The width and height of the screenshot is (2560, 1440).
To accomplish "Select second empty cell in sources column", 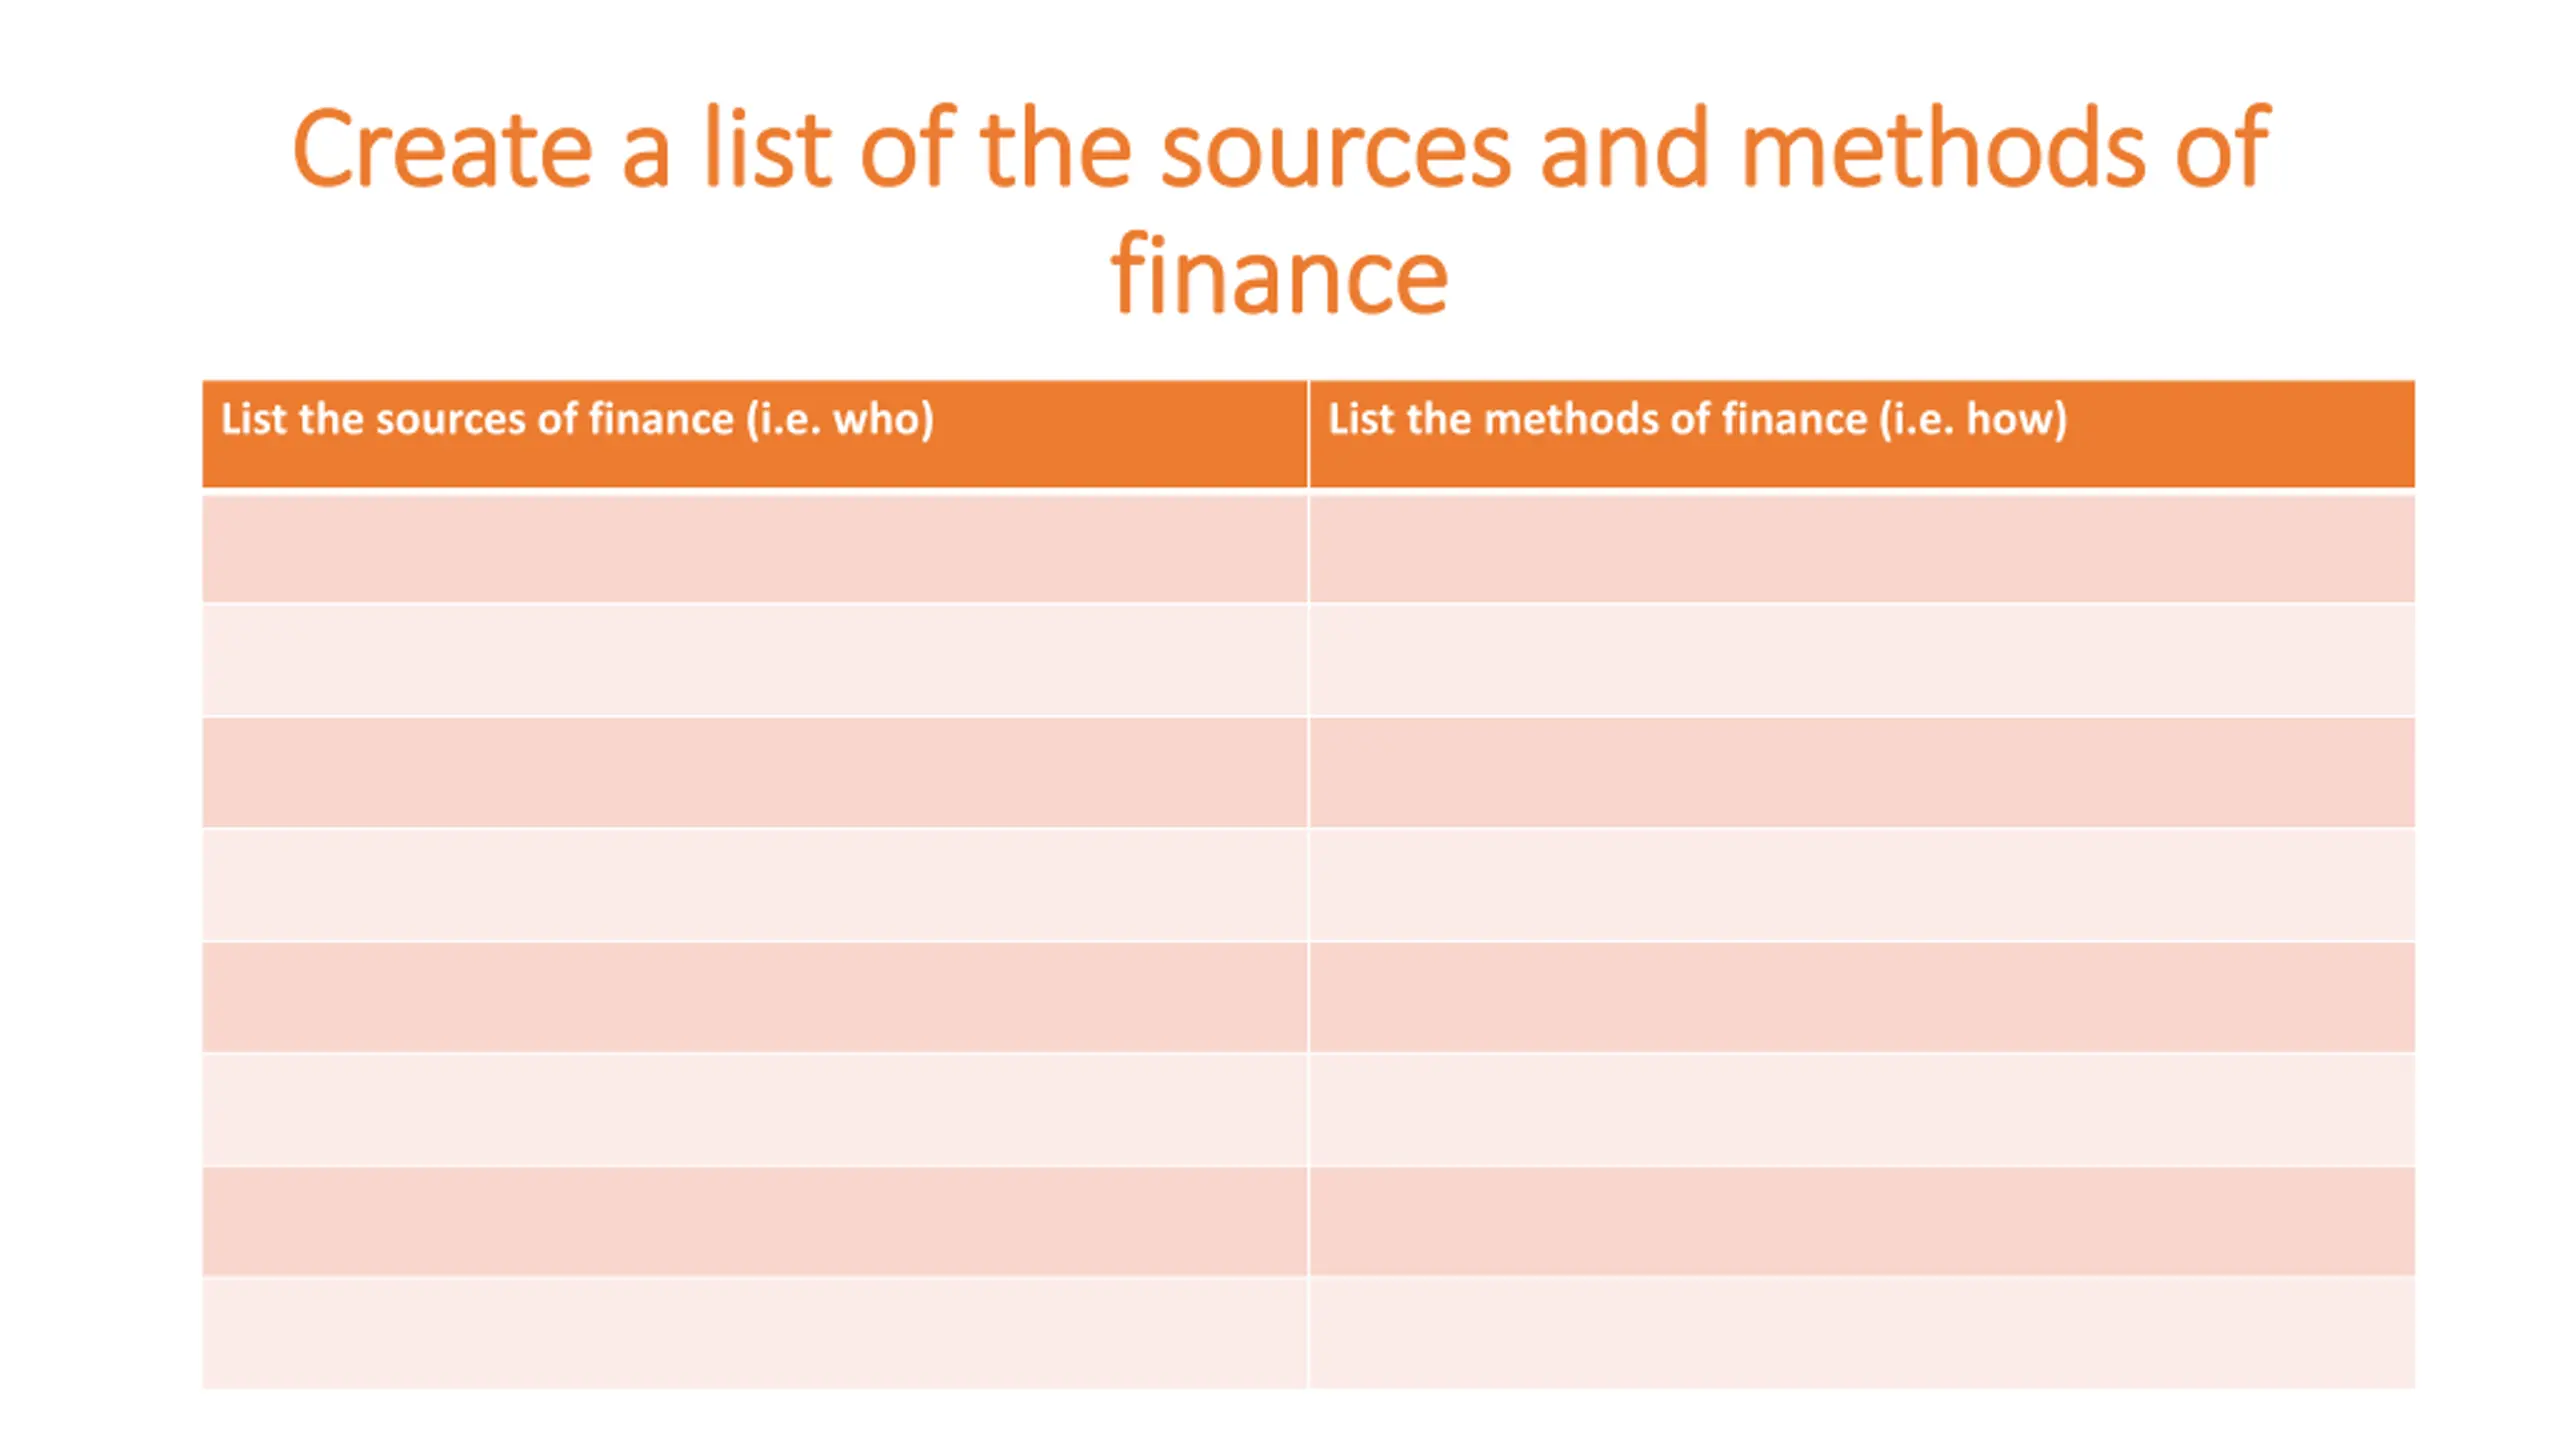I will pyautogui.click(x=754, y=660).
